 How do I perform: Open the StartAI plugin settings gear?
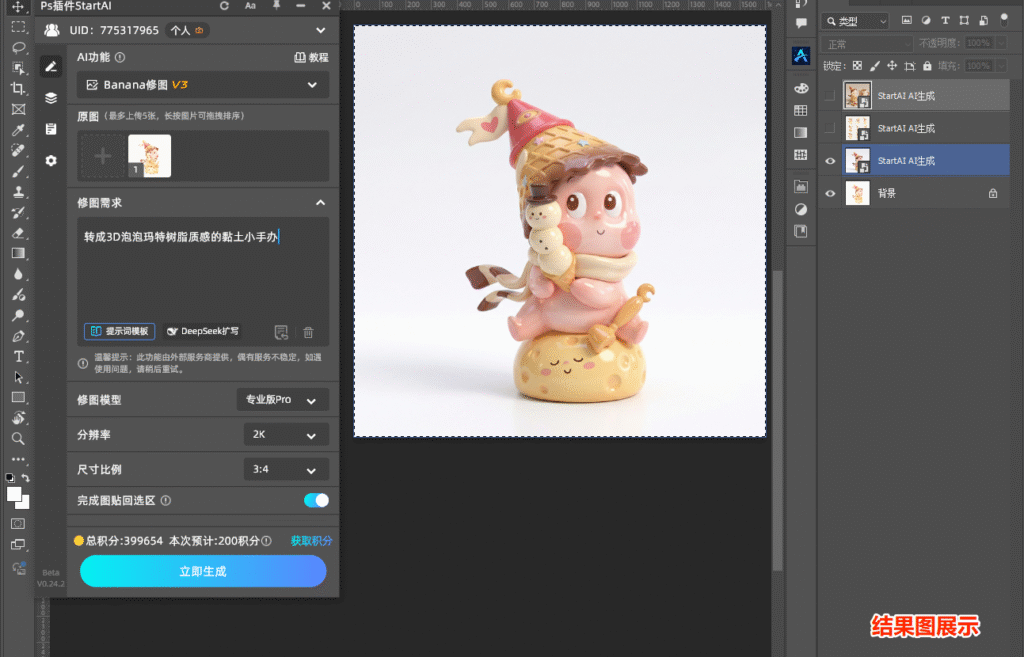(x=51, y=161)
